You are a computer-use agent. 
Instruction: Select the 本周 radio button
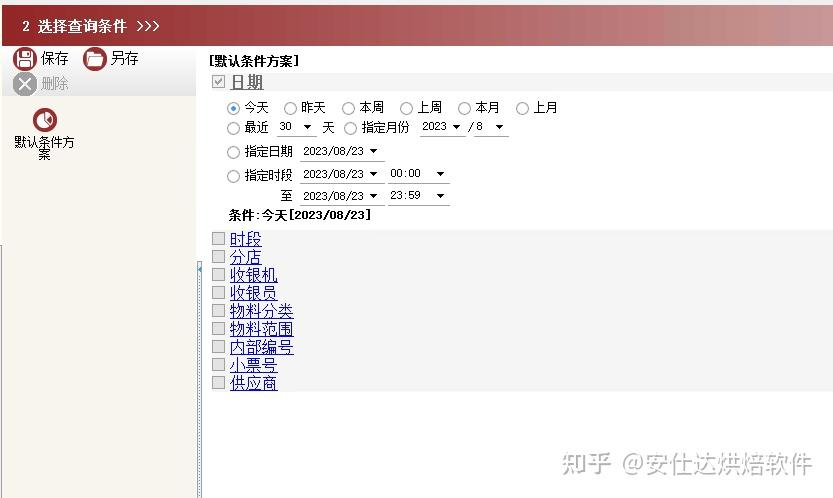click(x=348, y=108)
